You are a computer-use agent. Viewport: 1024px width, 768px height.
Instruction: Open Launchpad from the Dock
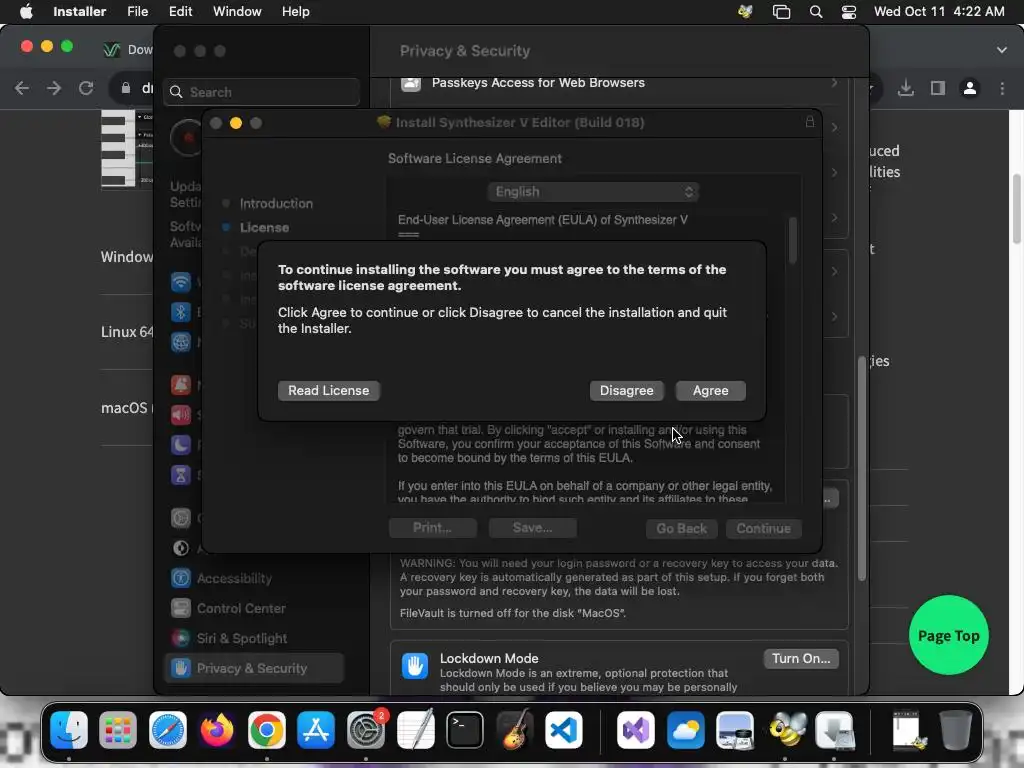coord(118,729)
